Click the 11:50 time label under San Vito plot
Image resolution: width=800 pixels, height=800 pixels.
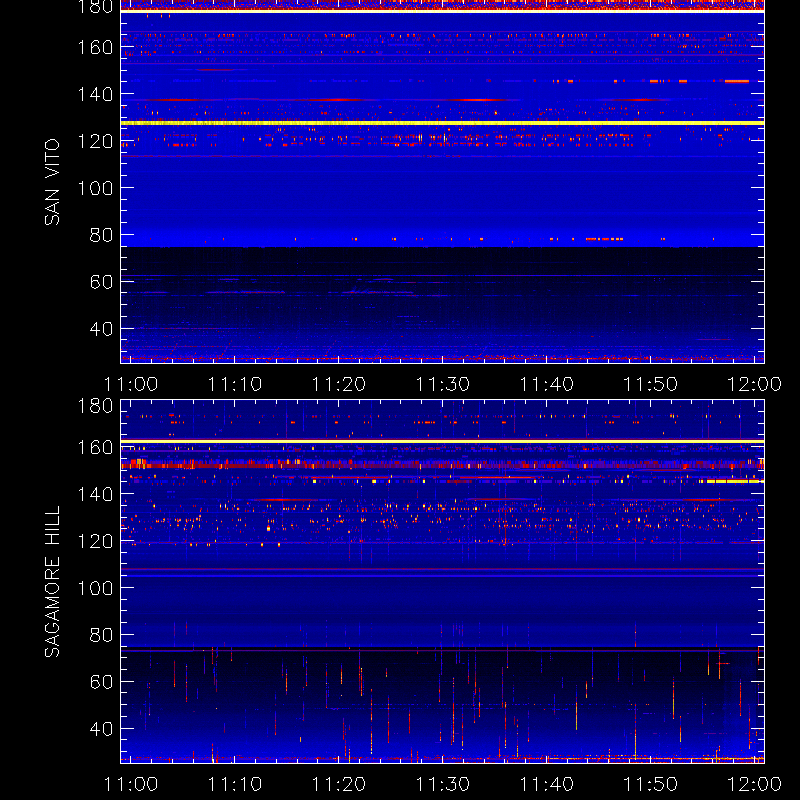coord(651,384)
